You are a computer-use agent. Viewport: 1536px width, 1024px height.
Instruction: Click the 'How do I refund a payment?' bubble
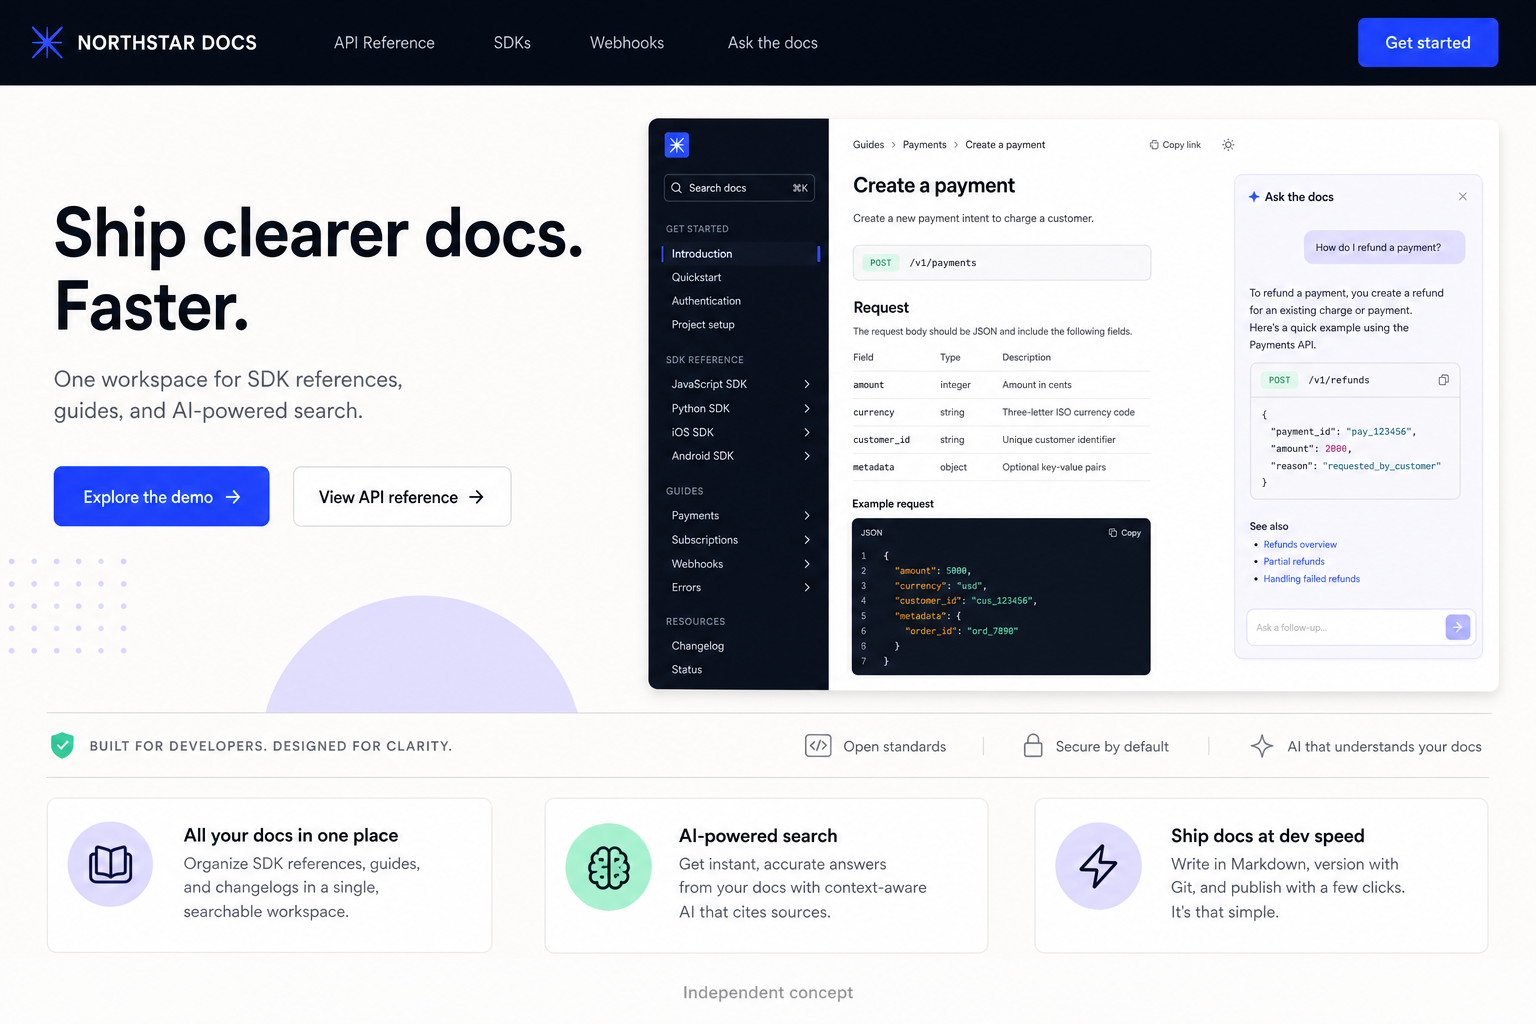point(1384,248)
